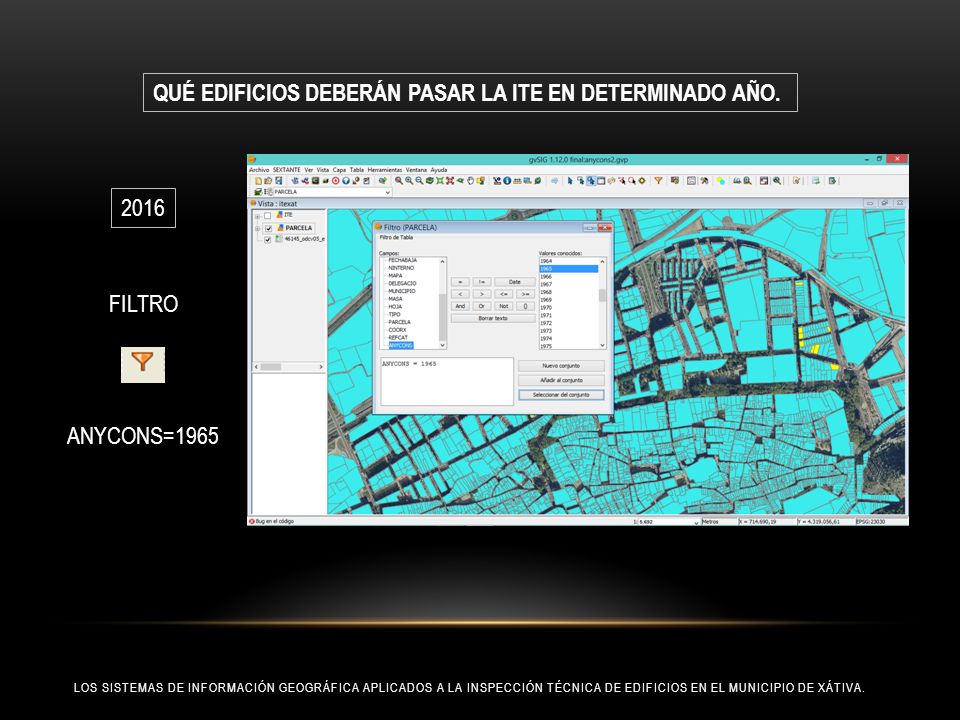
Task: Click the Valores conocidos list scrollbar thumb
Action: point(602,295)
